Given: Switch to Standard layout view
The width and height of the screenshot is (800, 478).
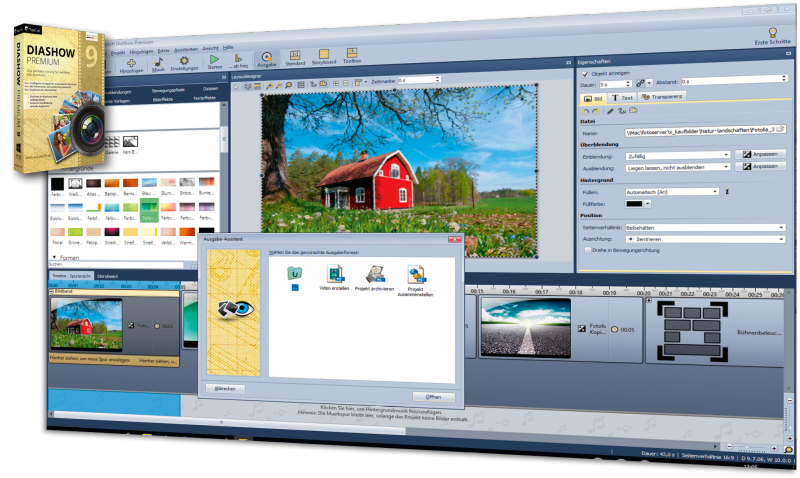Looking at the screenshot, I should 295,58.
